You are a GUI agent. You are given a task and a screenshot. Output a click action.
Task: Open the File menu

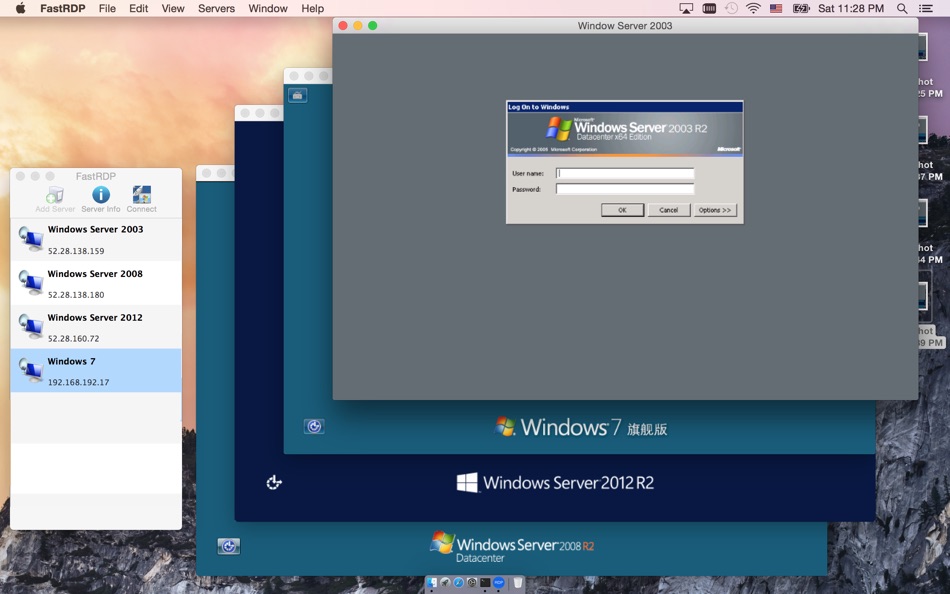(x=107, y=8)
